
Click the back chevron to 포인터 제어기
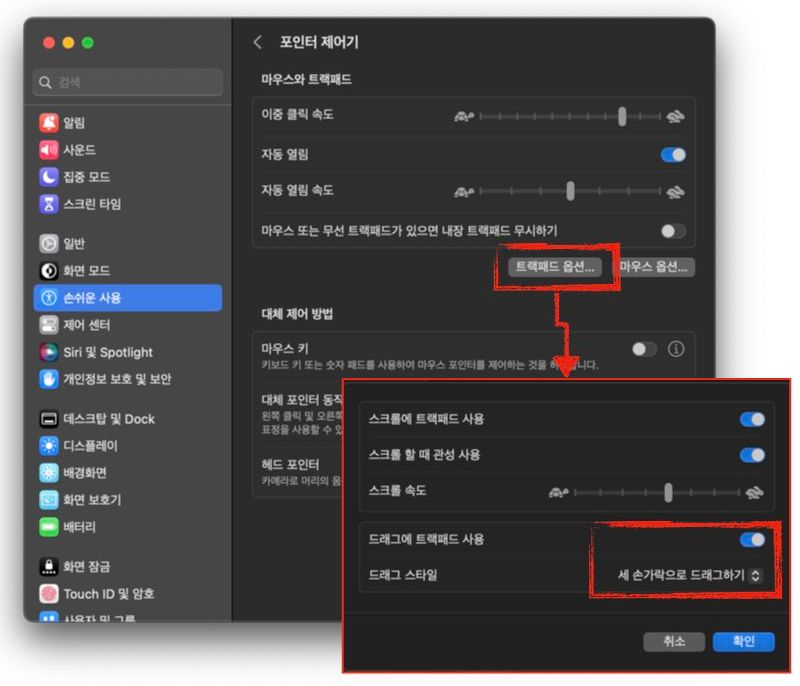(258, 42)
